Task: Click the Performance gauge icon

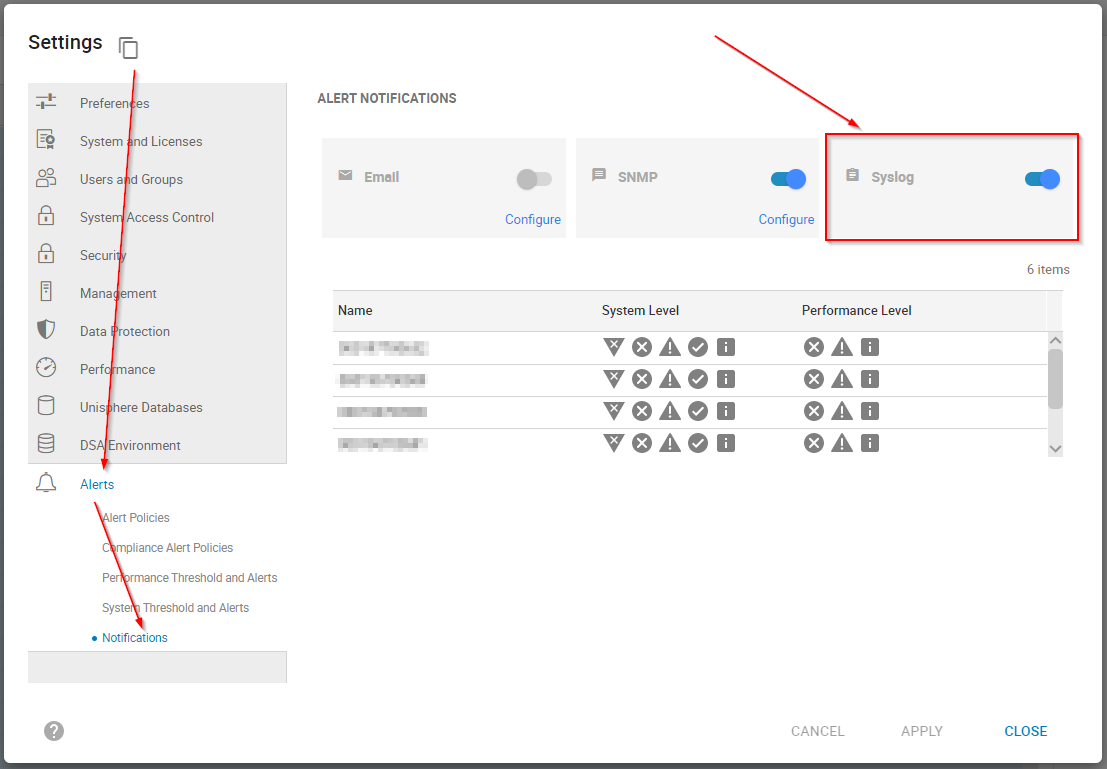Action: [x=46, y=369]
